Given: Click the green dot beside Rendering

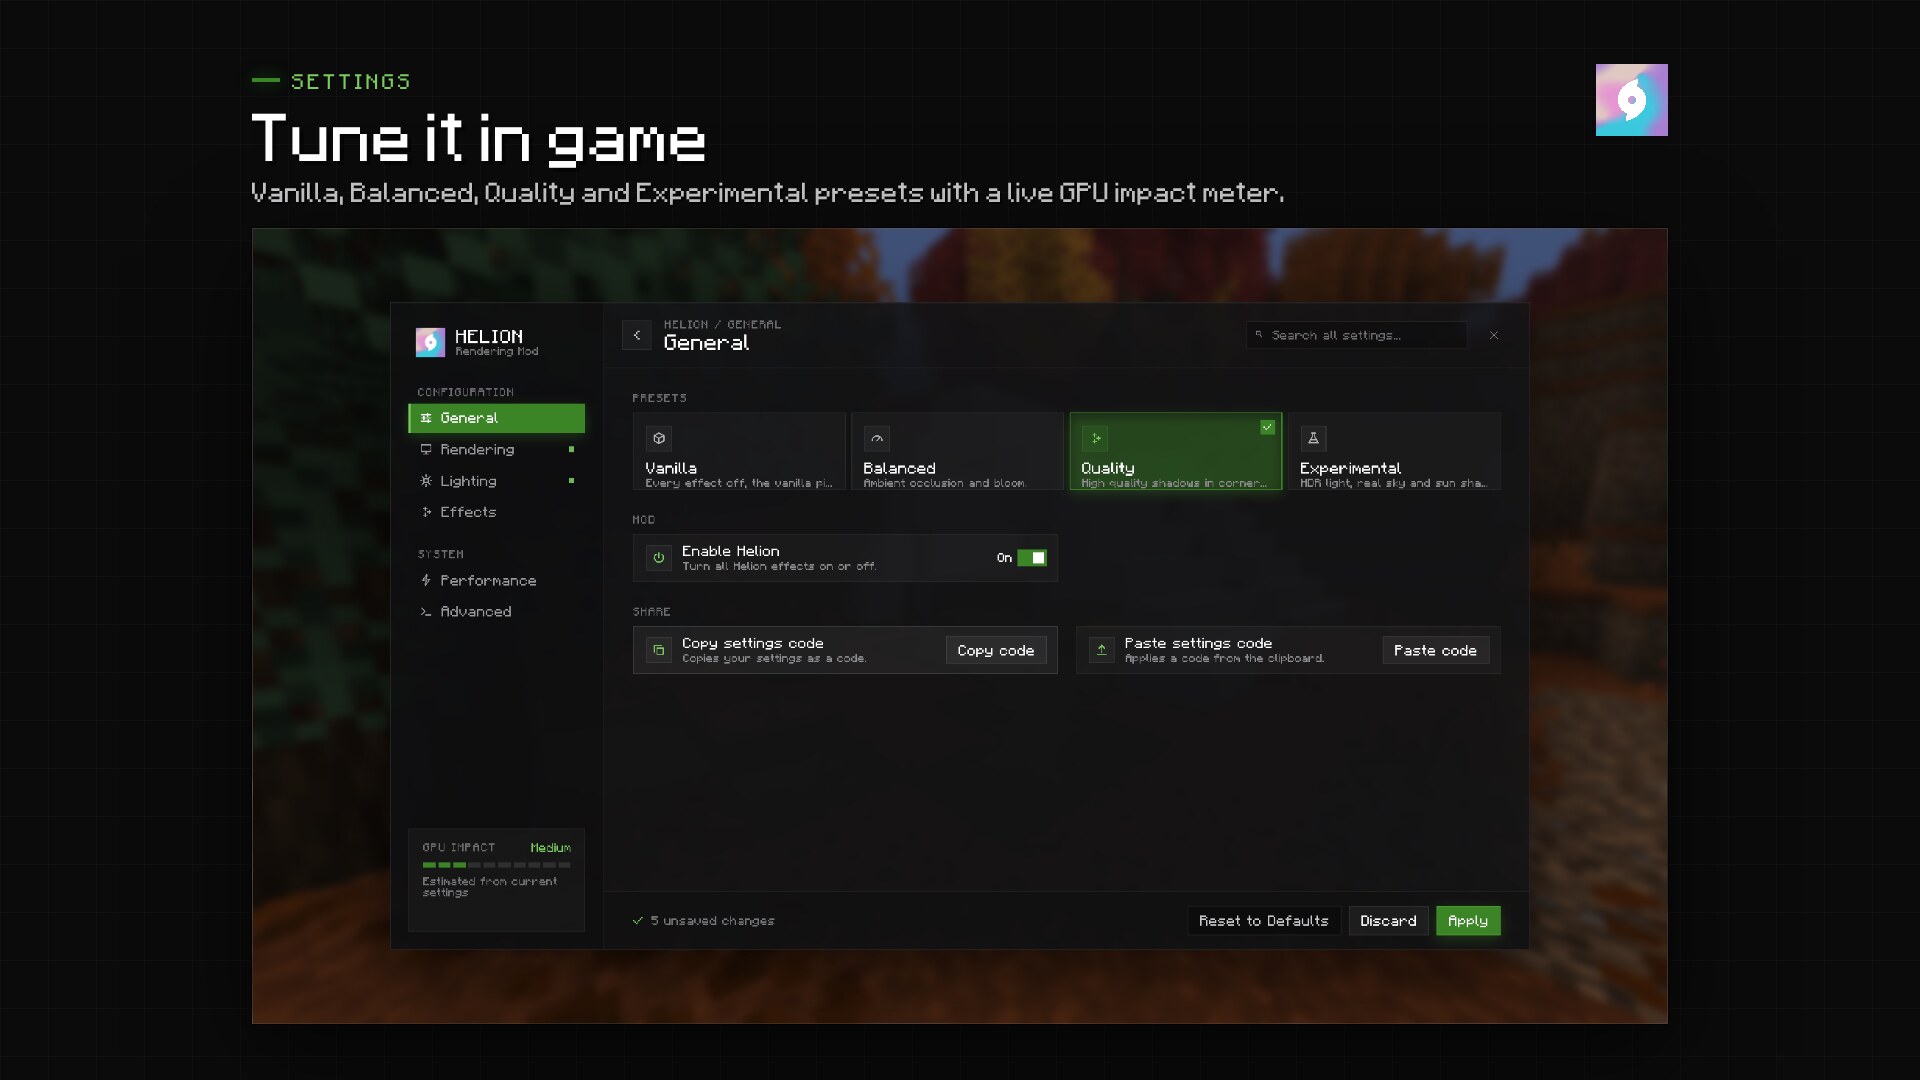Looking at the screenshot, I should tap(571, 450).
